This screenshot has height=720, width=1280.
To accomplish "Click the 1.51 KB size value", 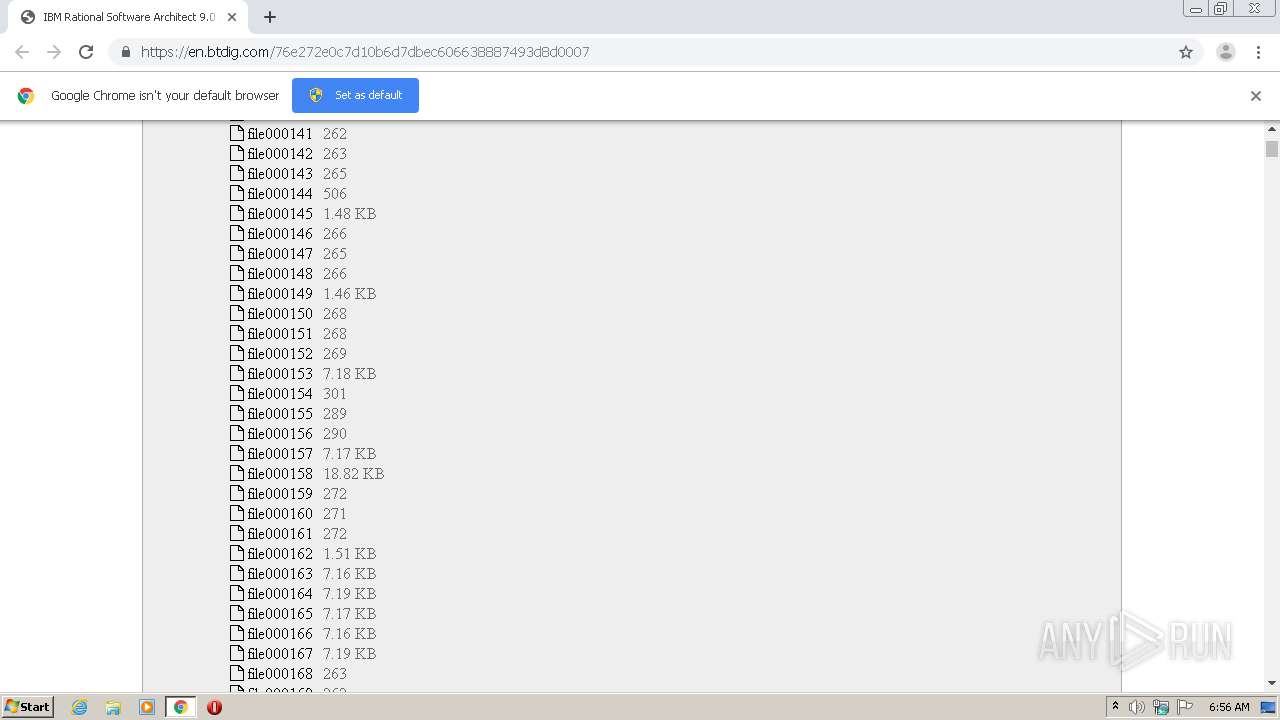I will click(349, 554).
